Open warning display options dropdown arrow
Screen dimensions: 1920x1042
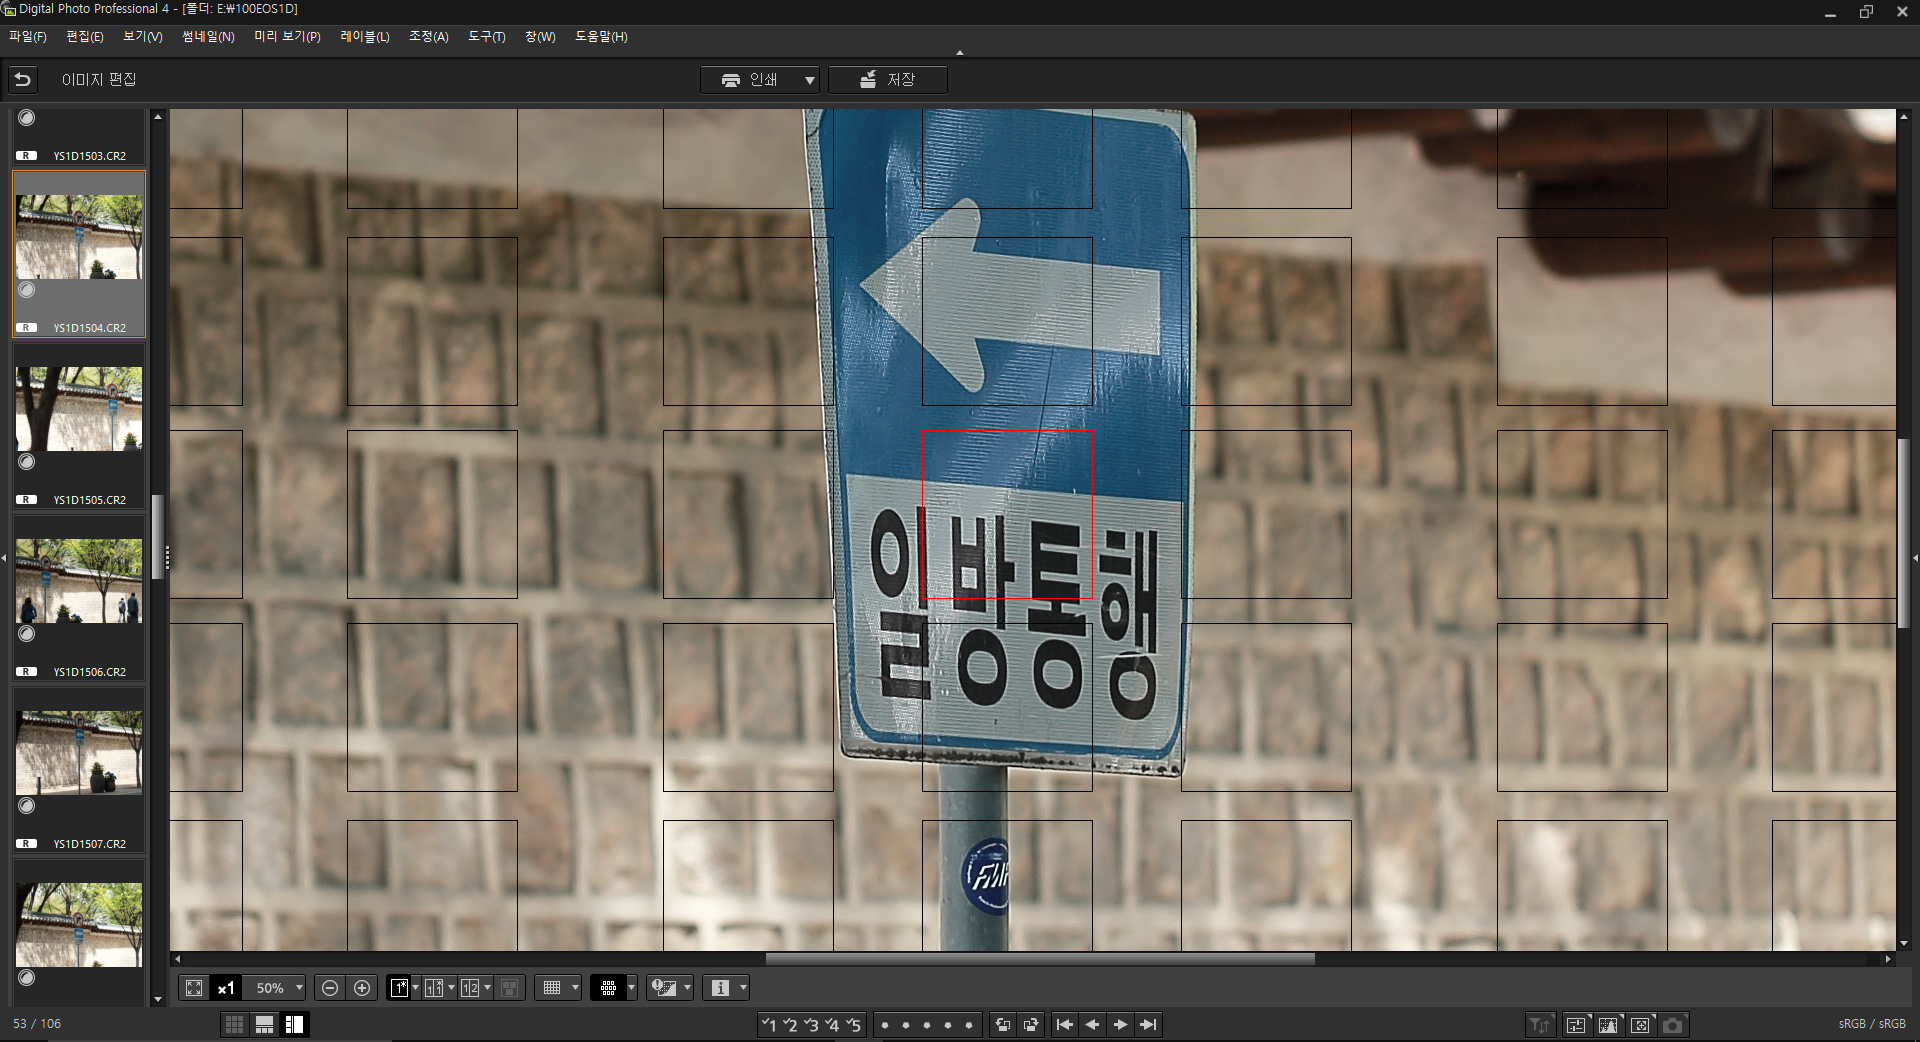[x=687, y=988]
